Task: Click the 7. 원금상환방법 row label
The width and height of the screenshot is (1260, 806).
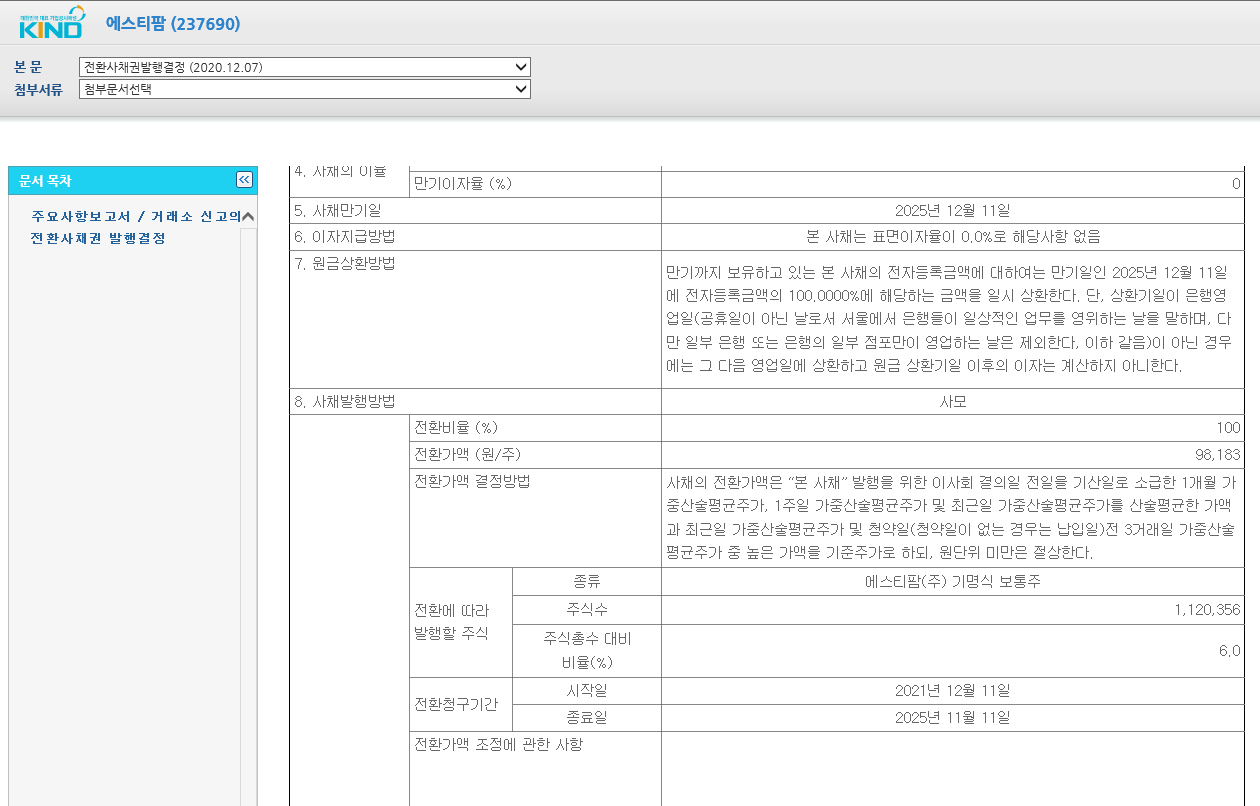Action: [344, 264]
